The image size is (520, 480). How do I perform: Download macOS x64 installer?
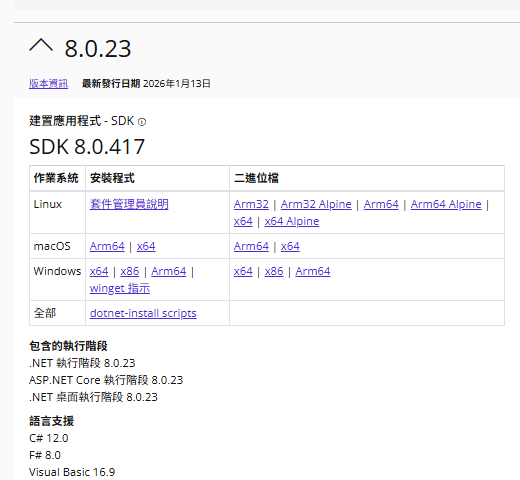click(x=146, y=246)
